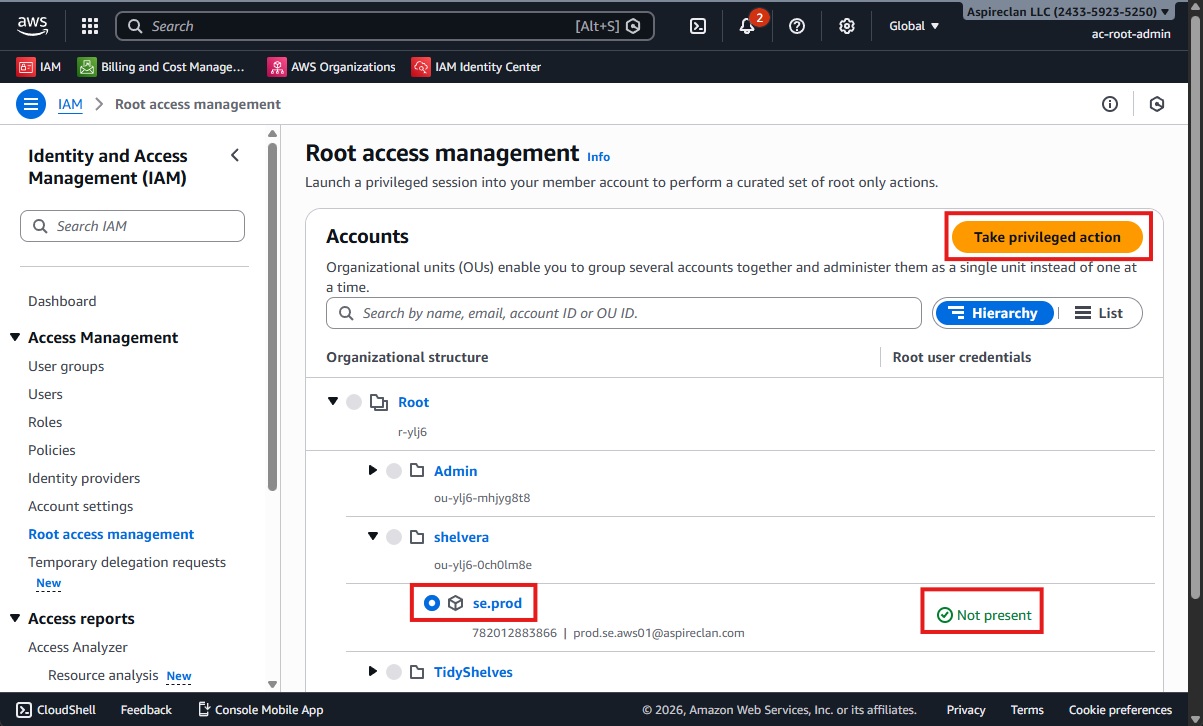Open Users in the sidebar

click(45, 394)
